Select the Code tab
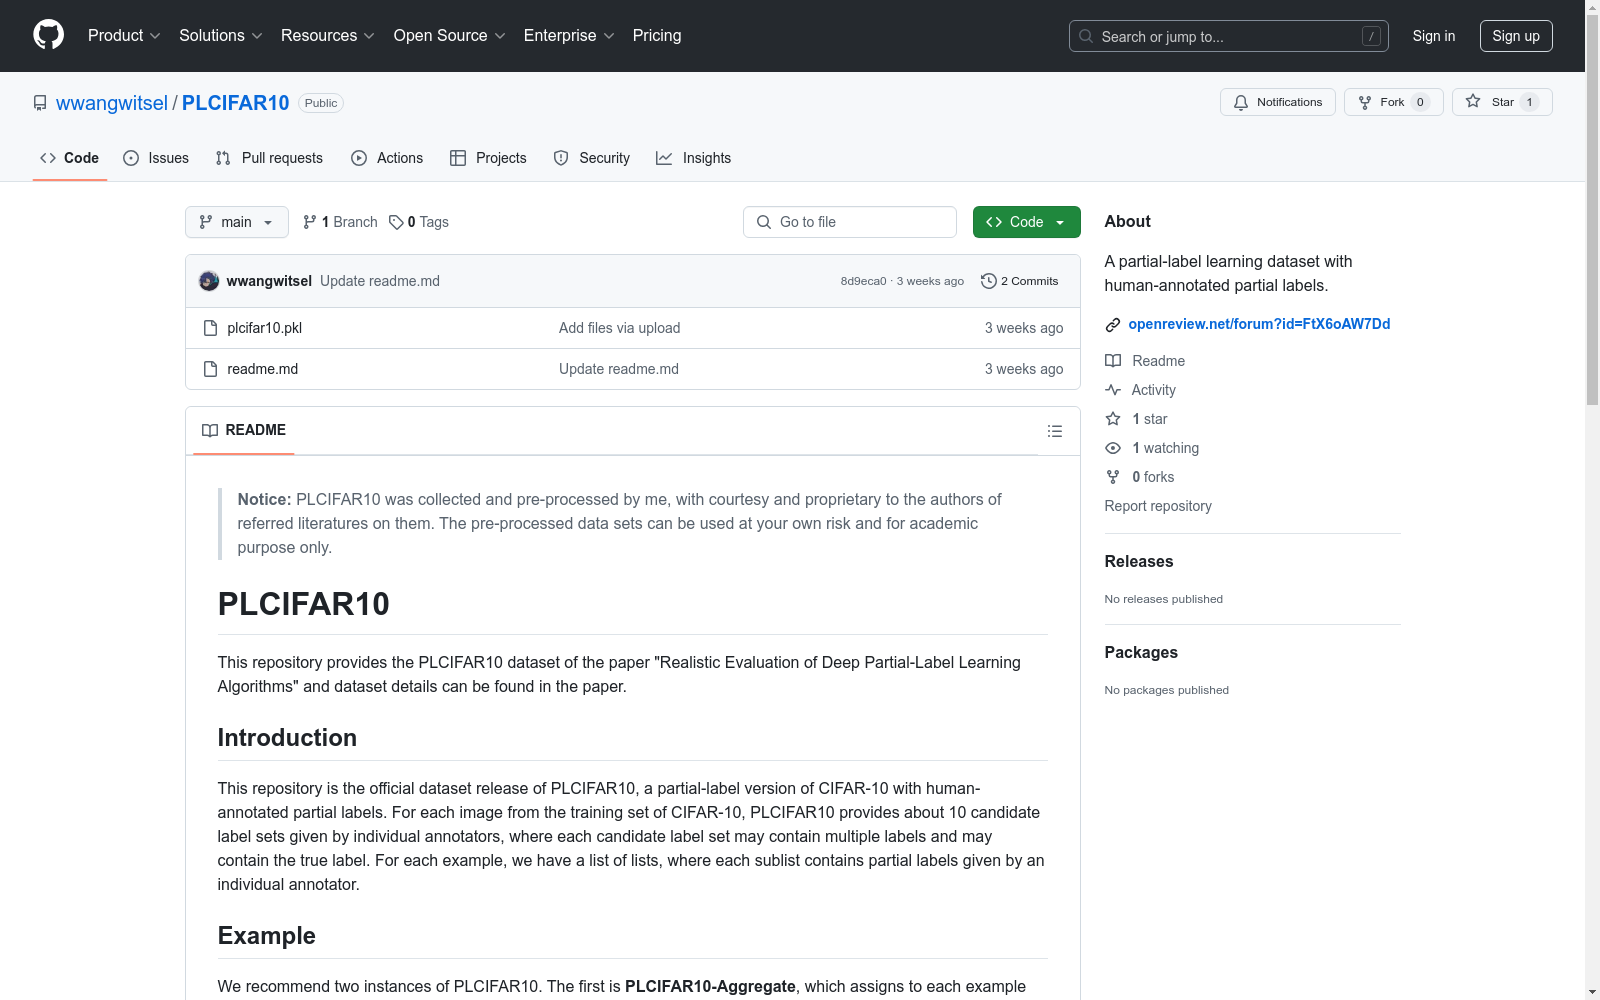Viewport: 1600px width, 1000px height. point(70,158)
